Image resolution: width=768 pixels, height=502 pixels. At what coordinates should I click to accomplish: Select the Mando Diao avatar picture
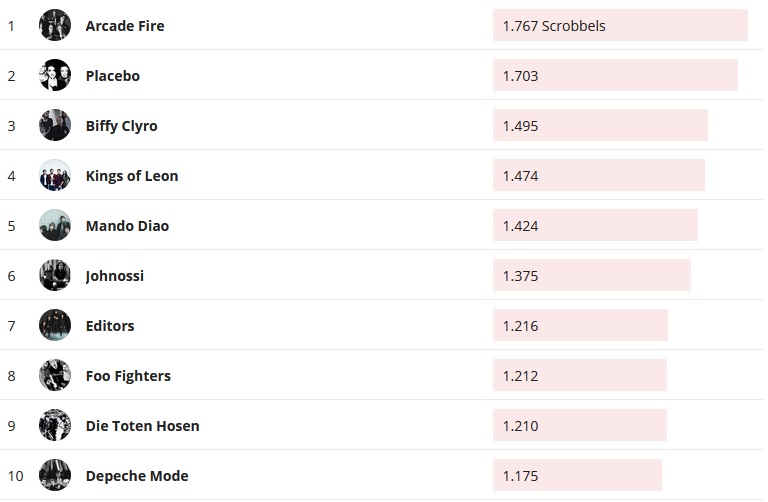coord(55,225)
